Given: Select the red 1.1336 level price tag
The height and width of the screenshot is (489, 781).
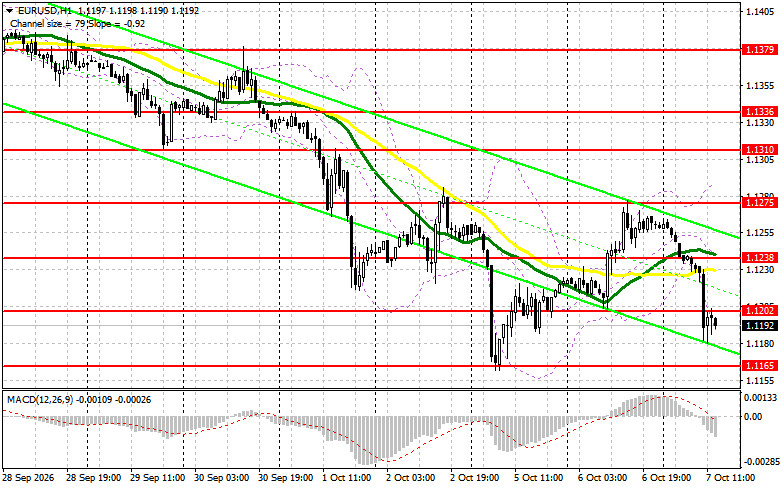Looking at the screenshot, I should [x=760, y=112].
